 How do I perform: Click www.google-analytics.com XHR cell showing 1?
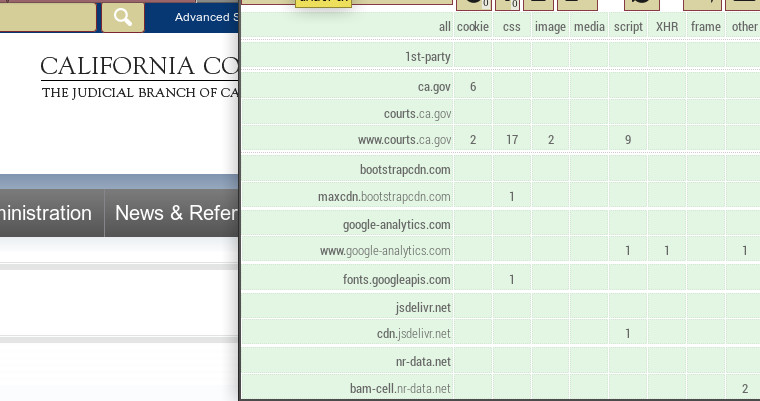[667, 251]
